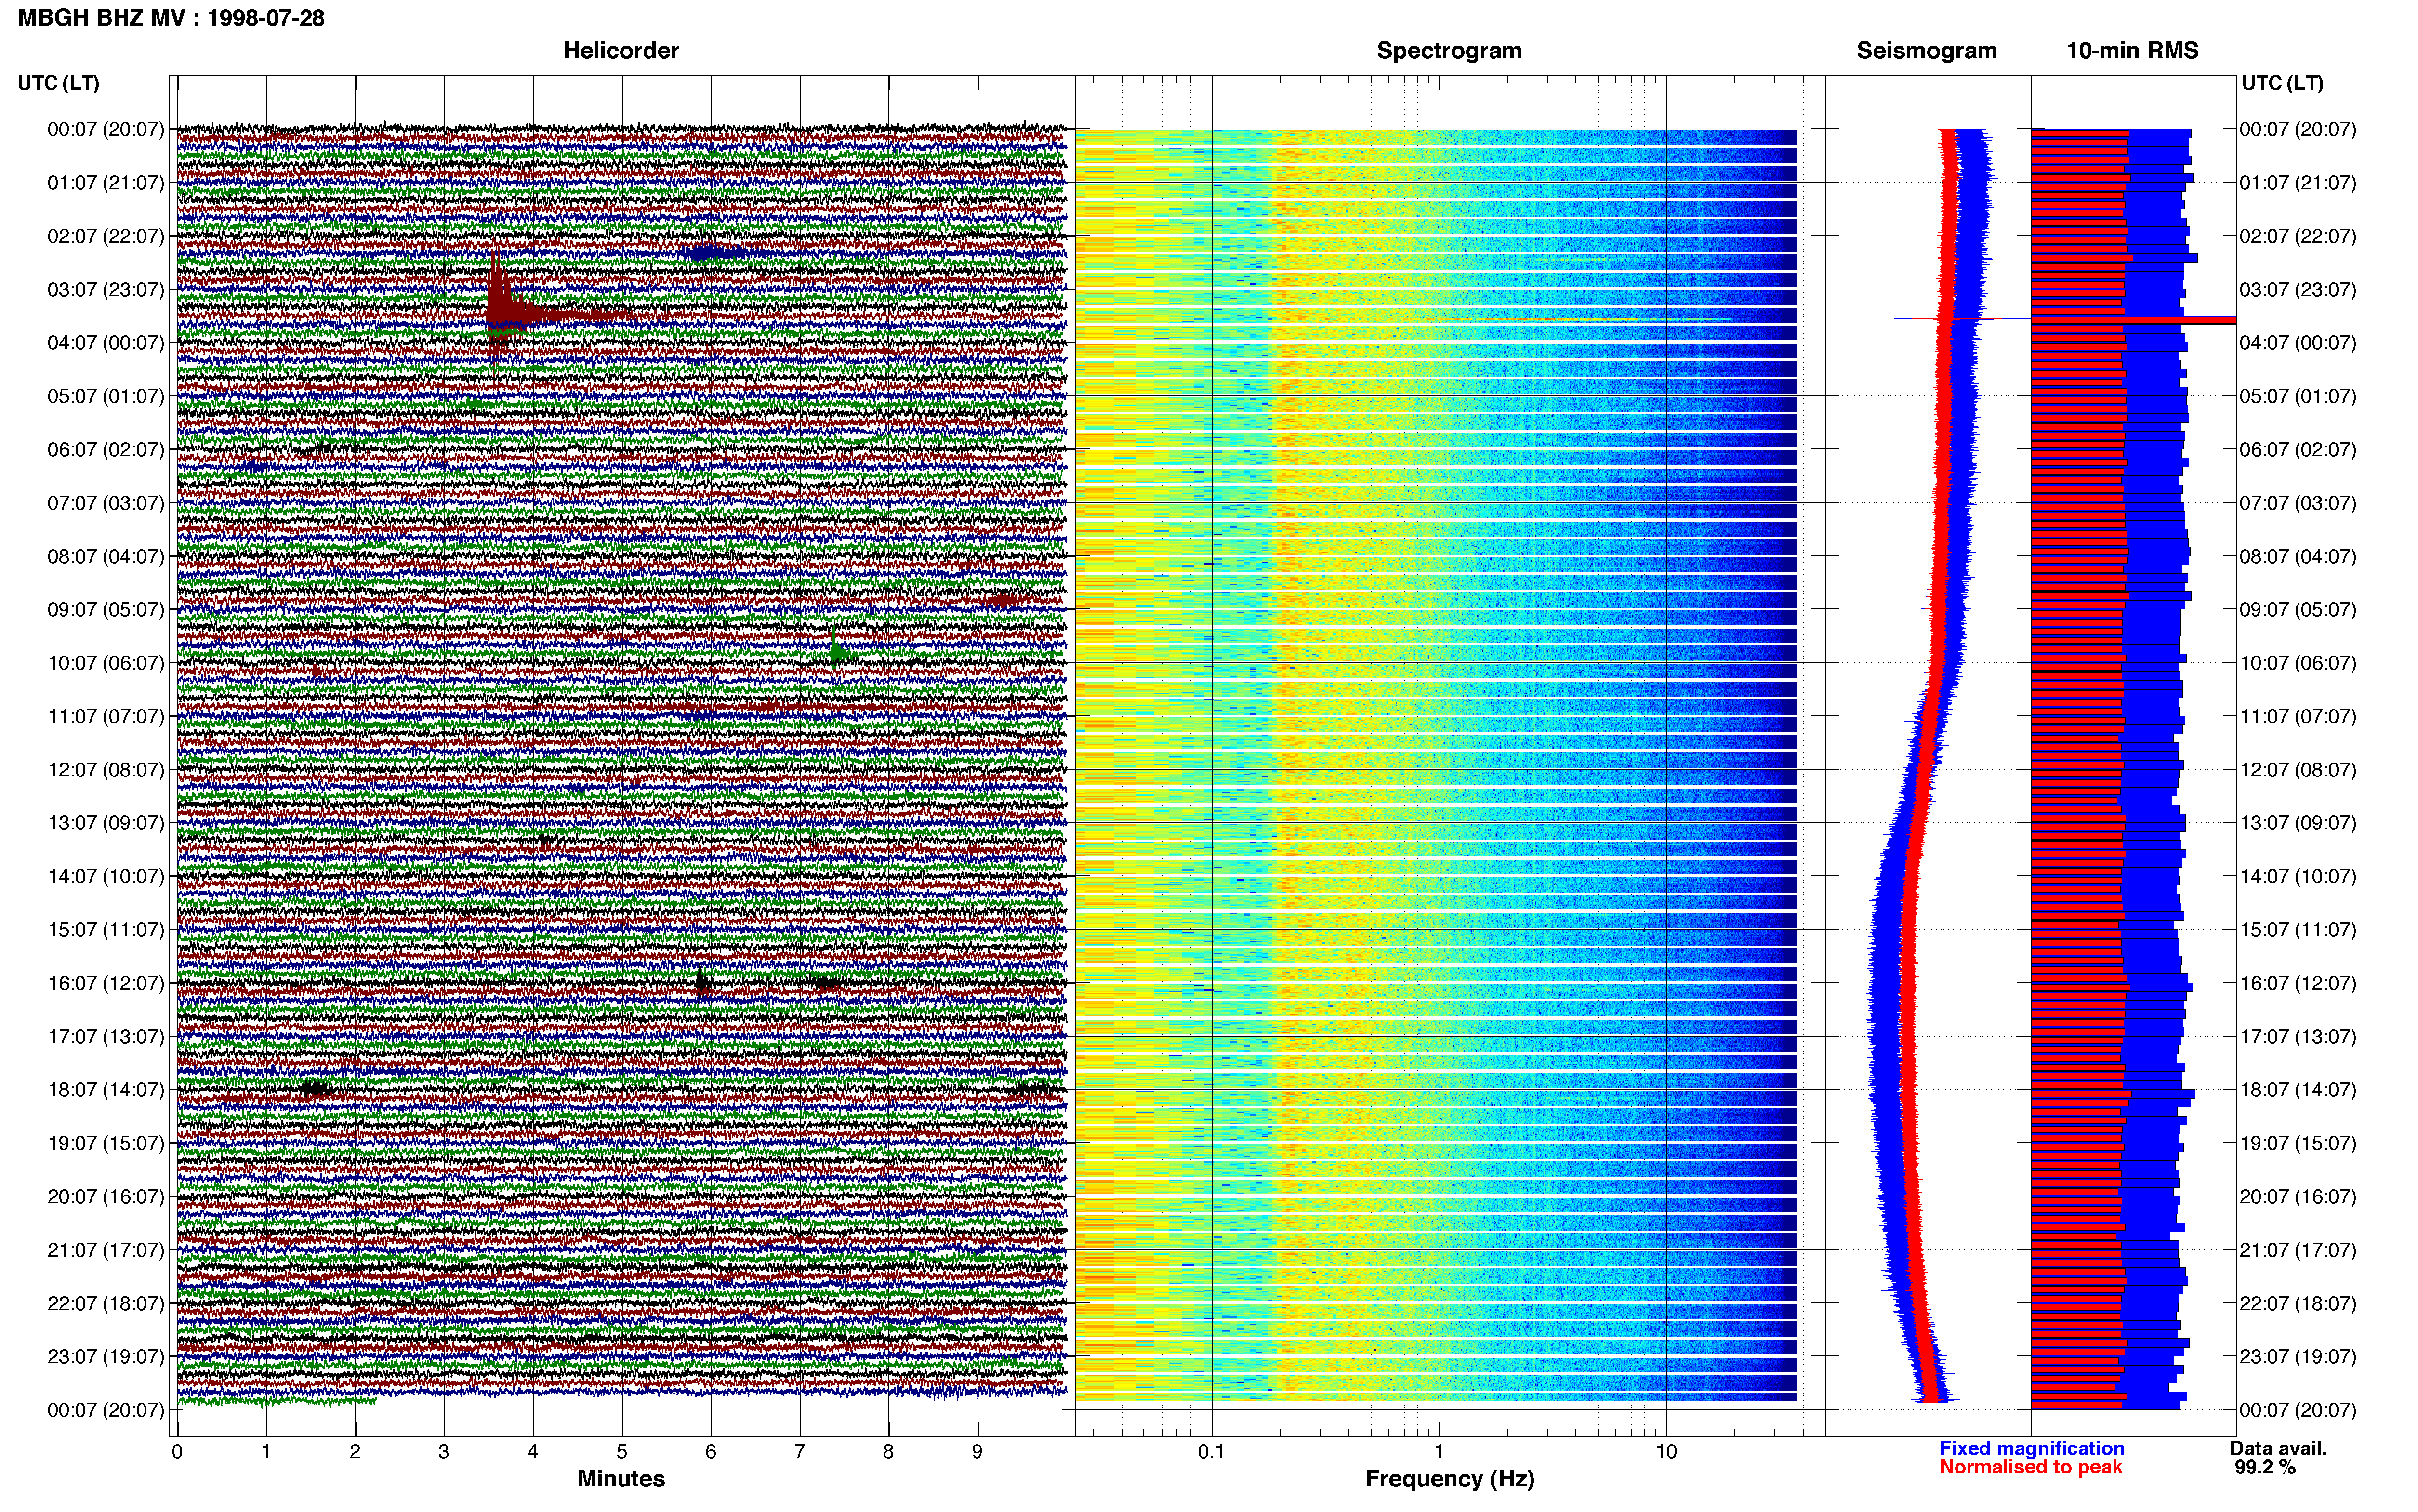The width and height of the screenshot is (2418, 1512).
Task: Click the '0' tick on Minutes axis
Action: click(177, 1452)
